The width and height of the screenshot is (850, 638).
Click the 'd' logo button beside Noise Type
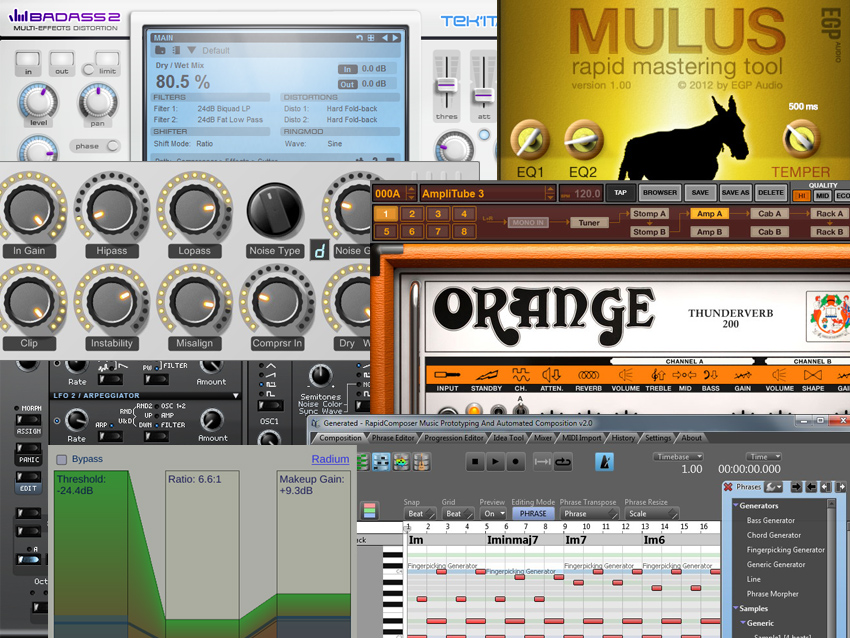(x=320, y=250)
